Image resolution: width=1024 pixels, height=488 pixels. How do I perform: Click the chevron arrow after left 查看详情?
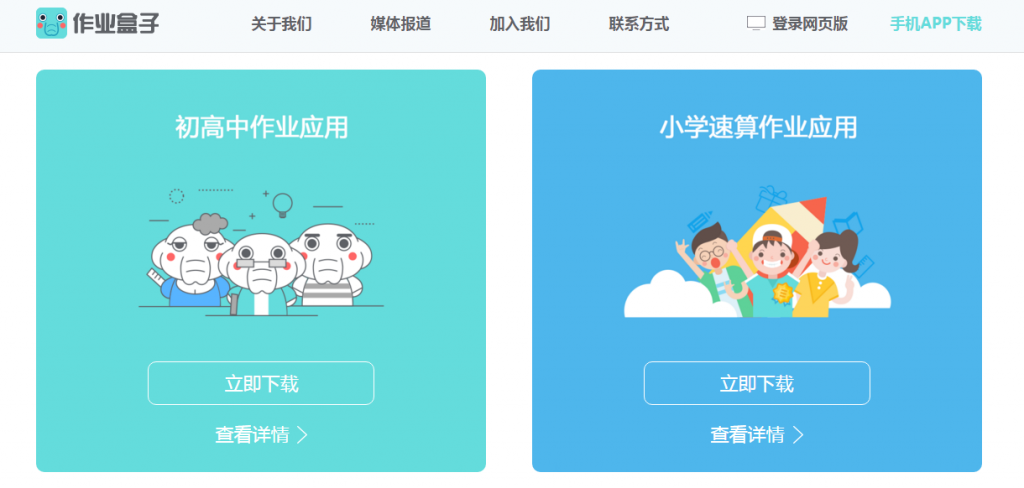302,434
